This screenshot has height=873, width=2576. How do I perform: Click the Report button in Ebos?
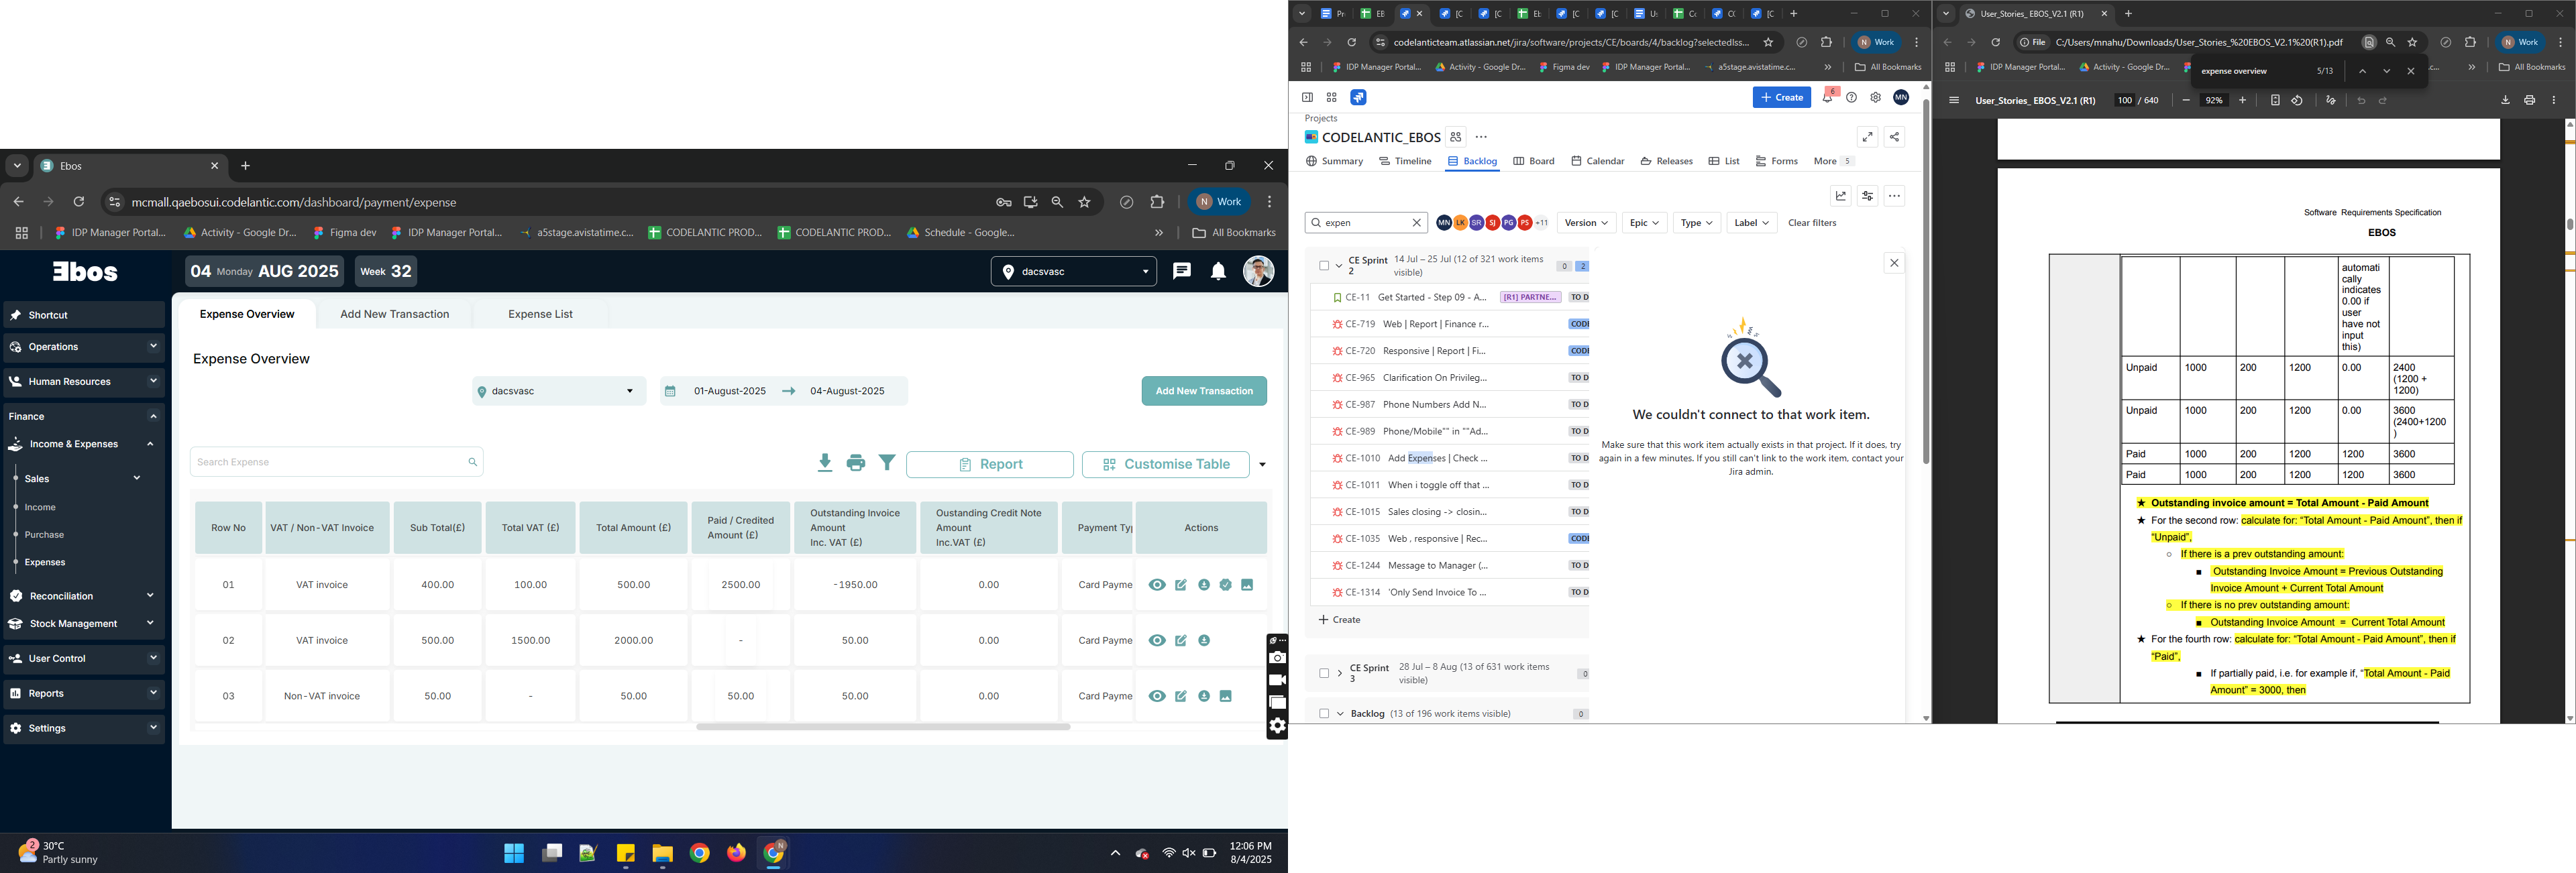[989, 464]
